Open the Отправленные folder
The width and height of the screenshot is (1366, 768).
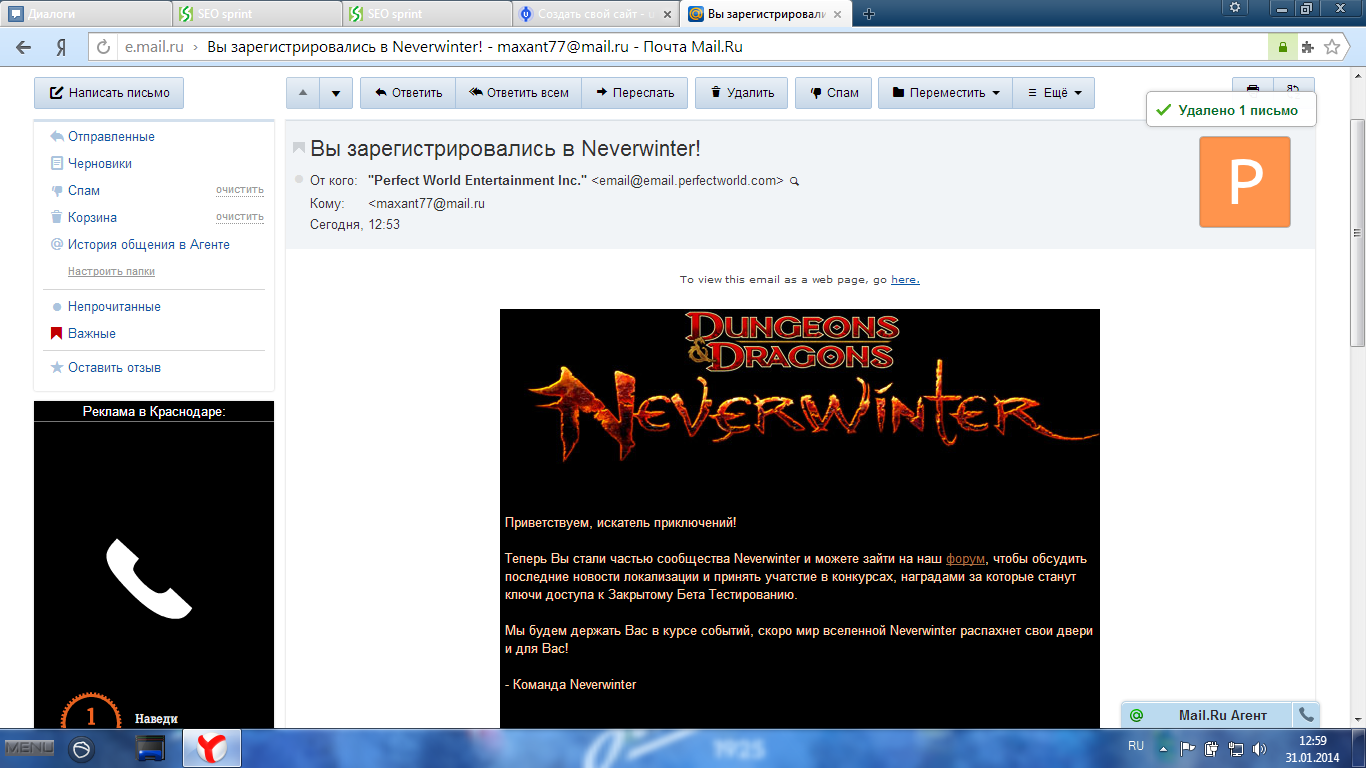(x=111, y=136)
